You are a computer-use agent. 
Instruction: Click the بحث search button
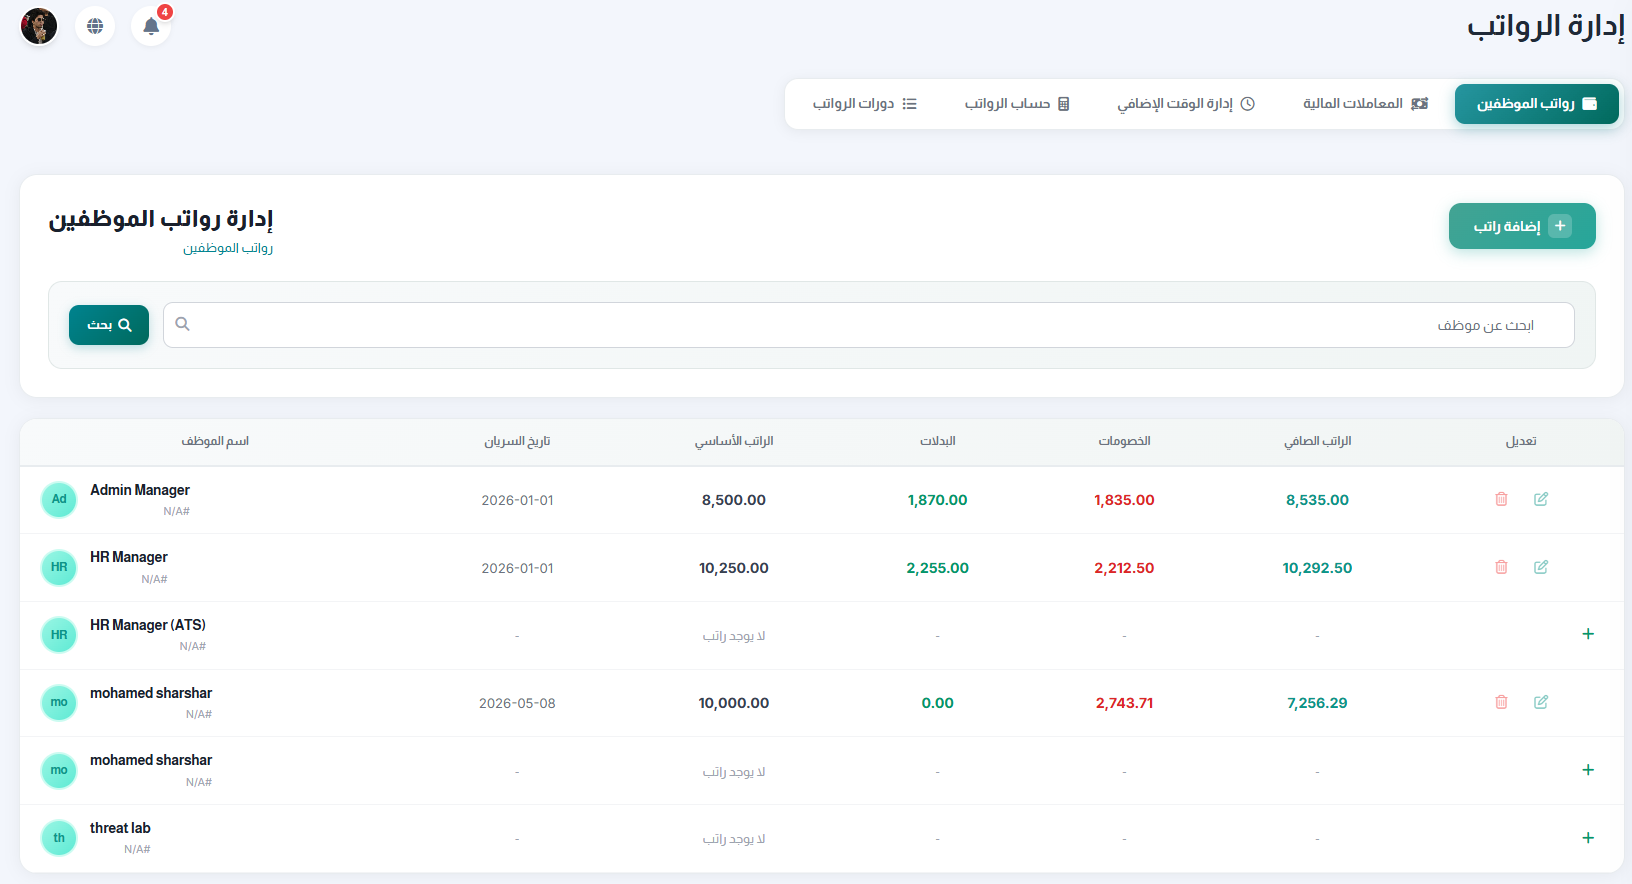tap(109, 325)
